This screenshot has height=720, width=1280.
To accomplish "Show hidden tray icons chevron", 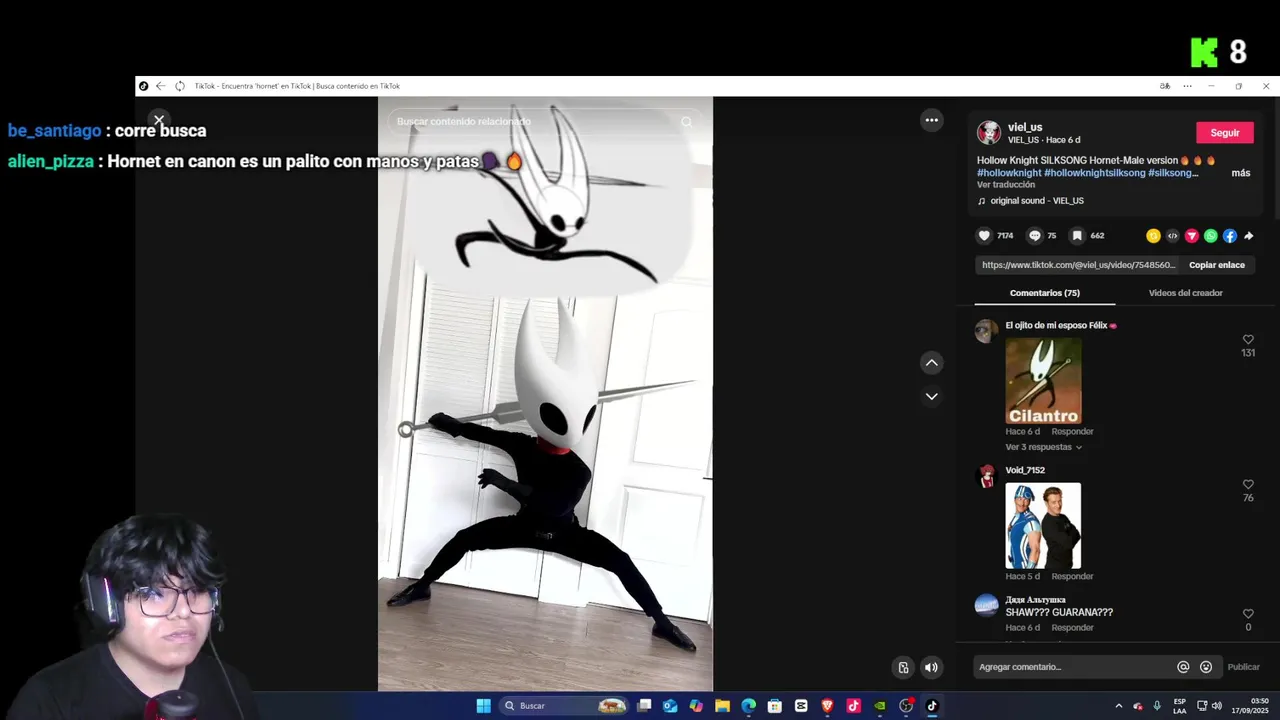I will tap(1118, 706).
